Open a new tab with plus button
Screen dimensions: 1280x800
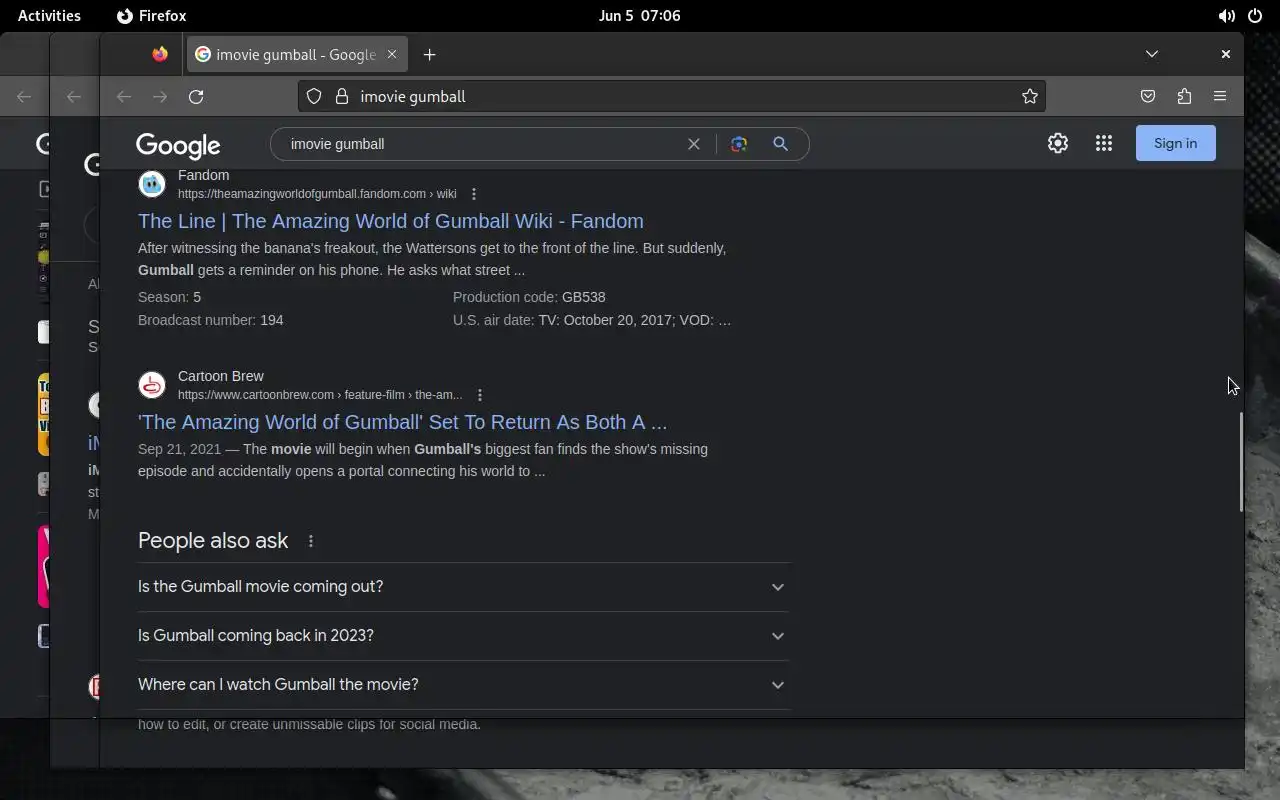[429, 54]
